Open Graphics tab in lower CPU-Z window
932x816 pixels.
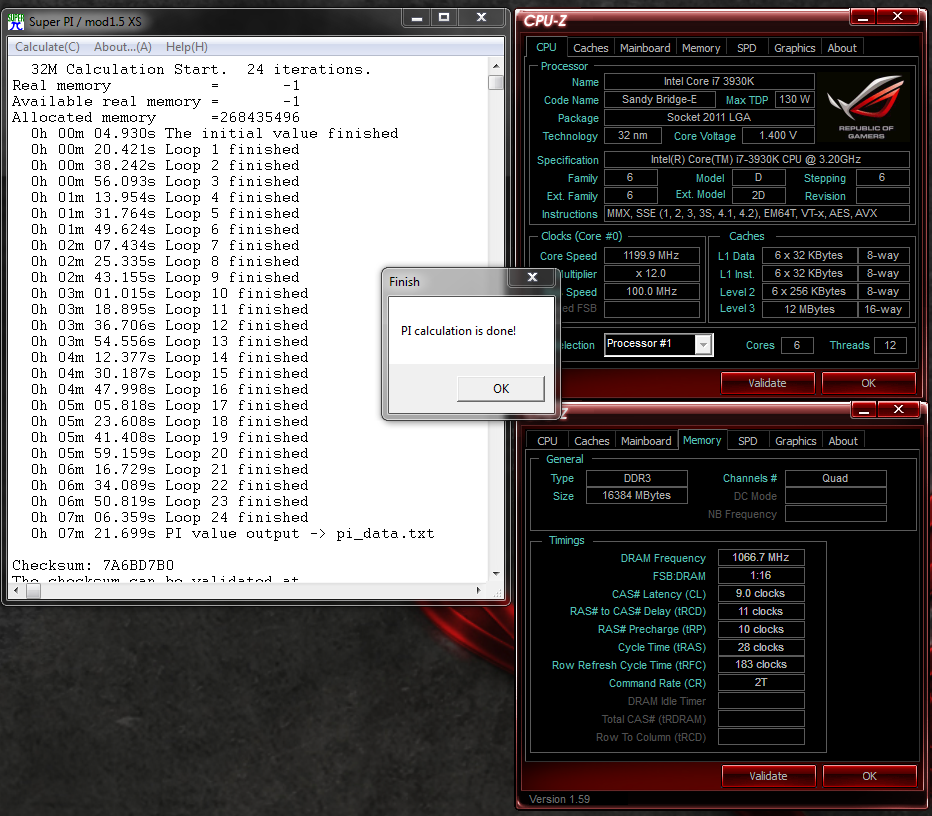[795, 441]
